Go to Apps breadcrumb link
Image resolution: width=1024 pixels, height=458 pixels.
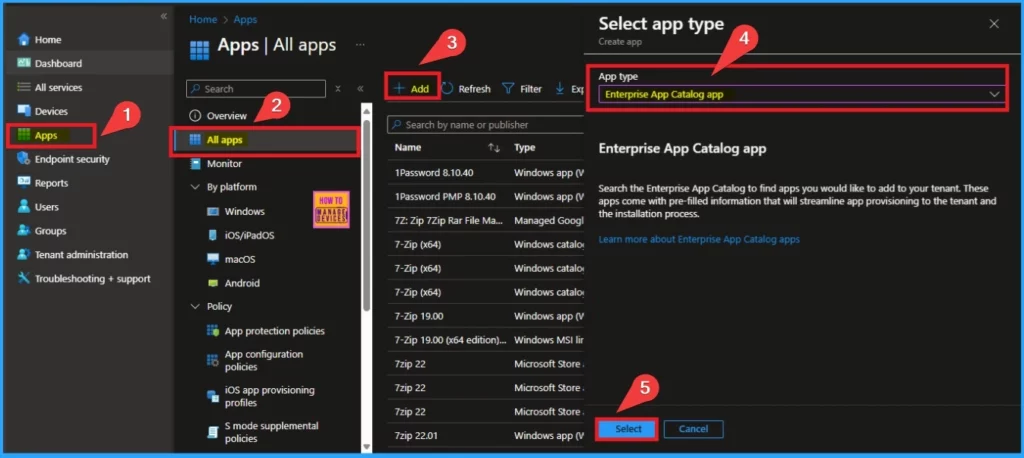[x=246, y=20]
